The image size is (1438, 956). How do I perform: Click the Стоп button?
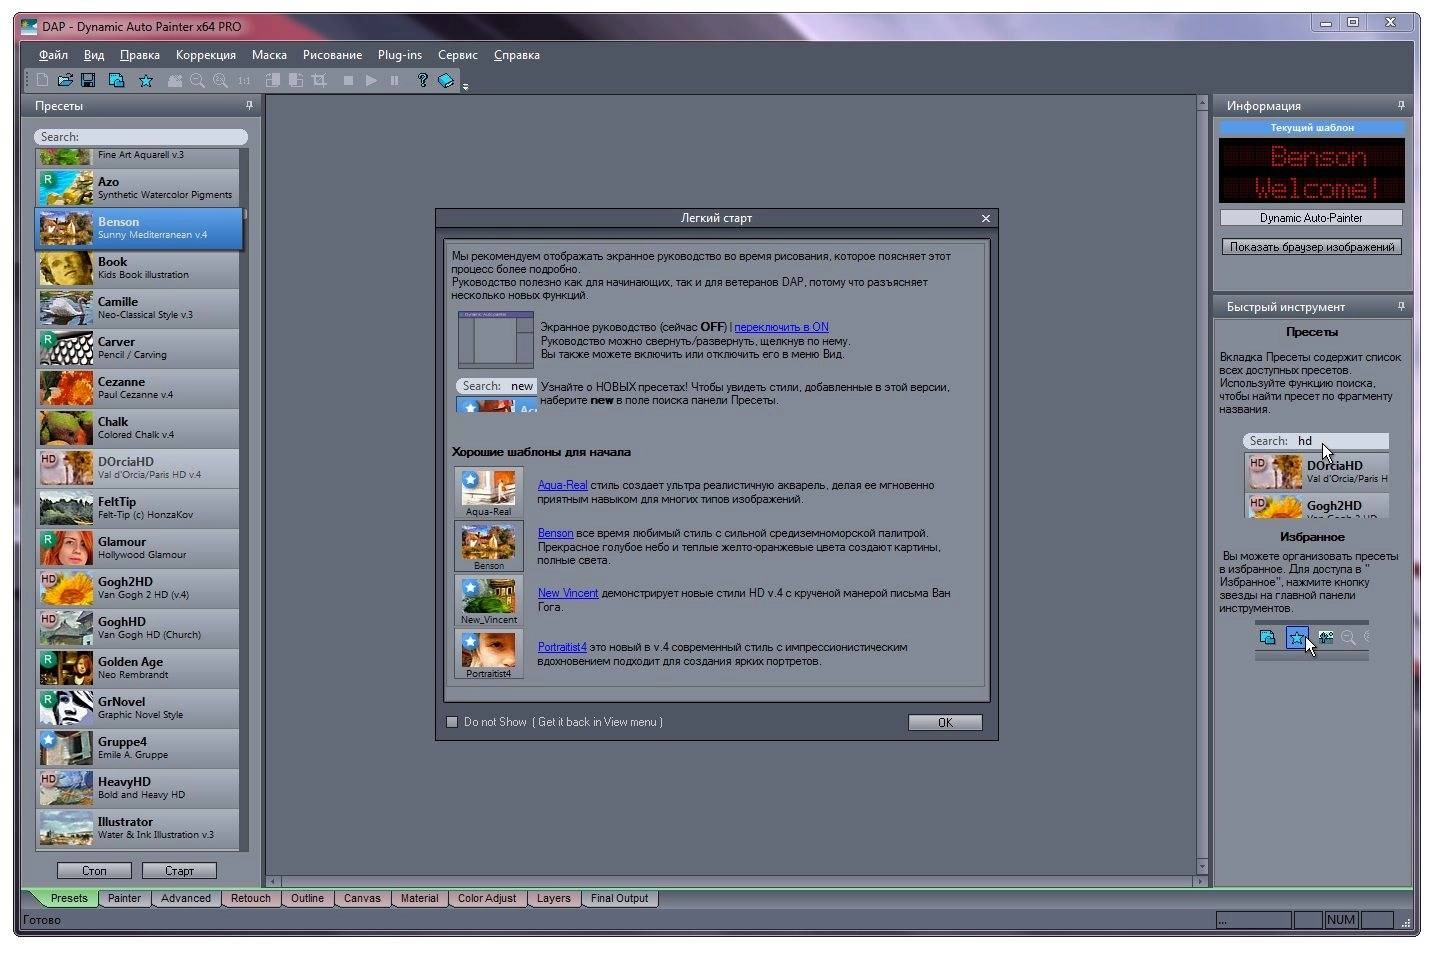tap(94, 871)
